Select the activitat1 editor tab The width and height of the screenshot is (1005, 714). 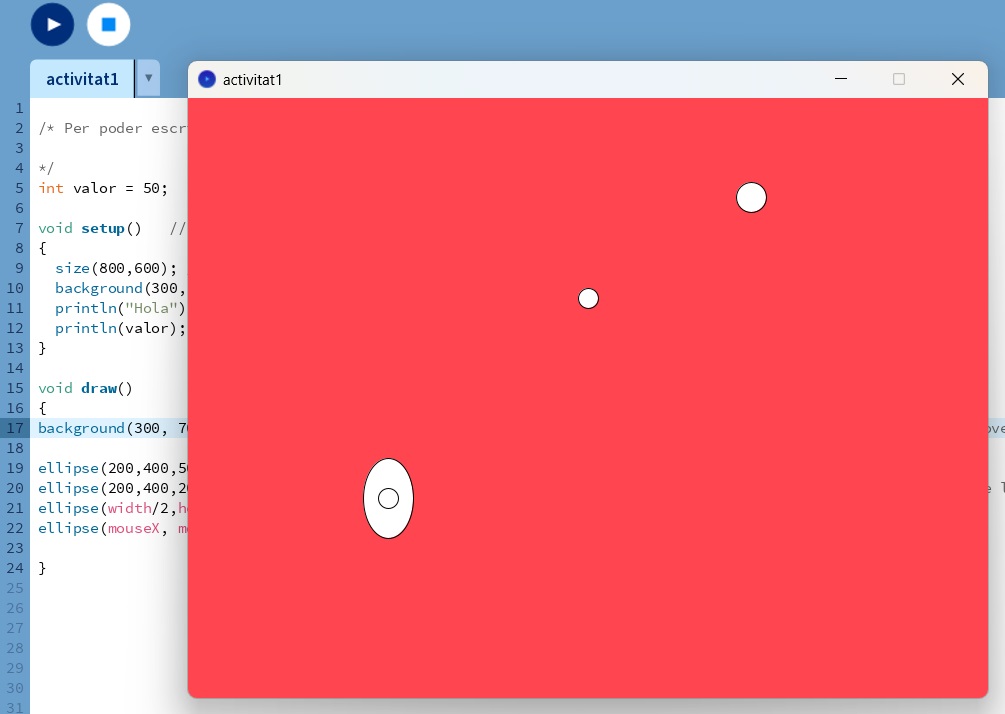[x=82, y=78]
